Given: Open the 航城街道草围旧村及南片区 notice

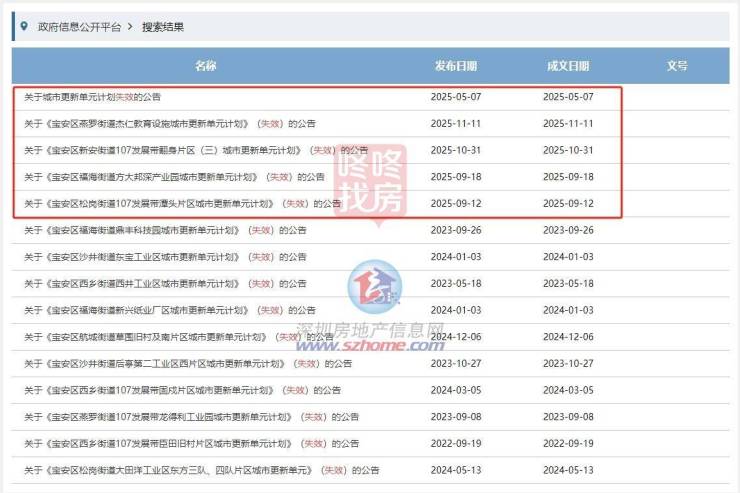Looking at the screenshot, I should [x=179, y=337].
